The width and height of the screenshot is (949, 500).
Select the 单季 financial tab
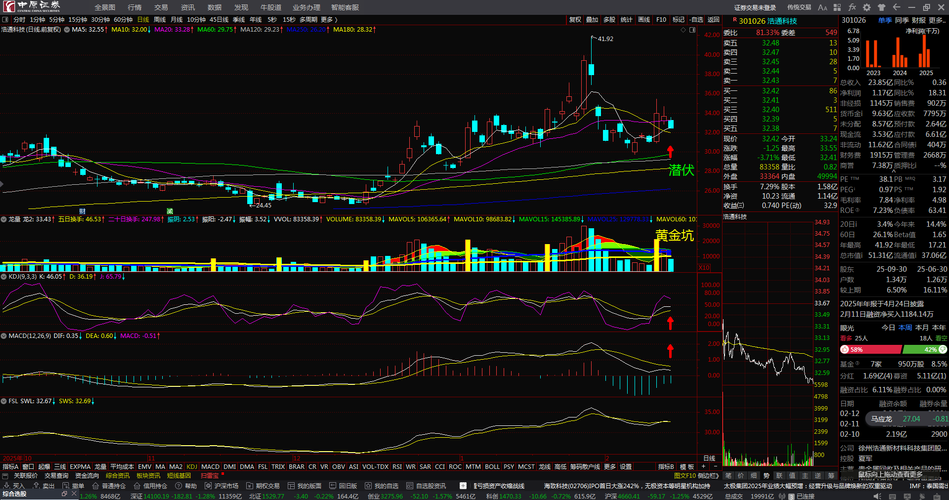(x=885, y=20)
